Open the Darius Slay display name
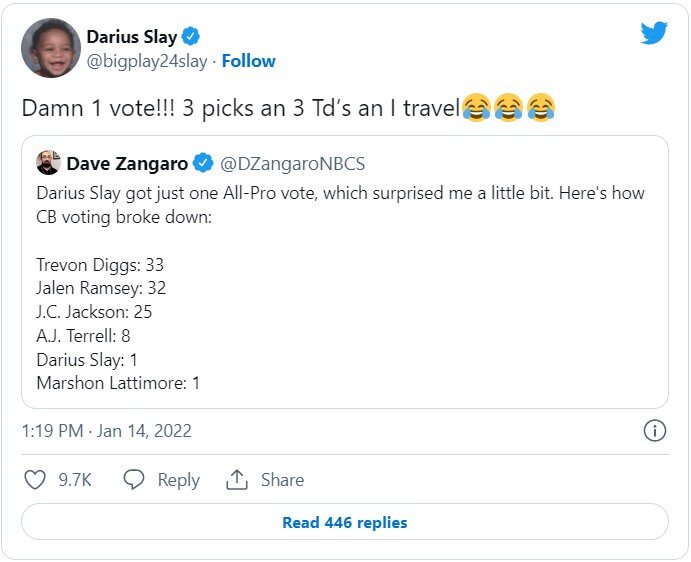This screenshot has width=691, height=562. coord(132,37)
